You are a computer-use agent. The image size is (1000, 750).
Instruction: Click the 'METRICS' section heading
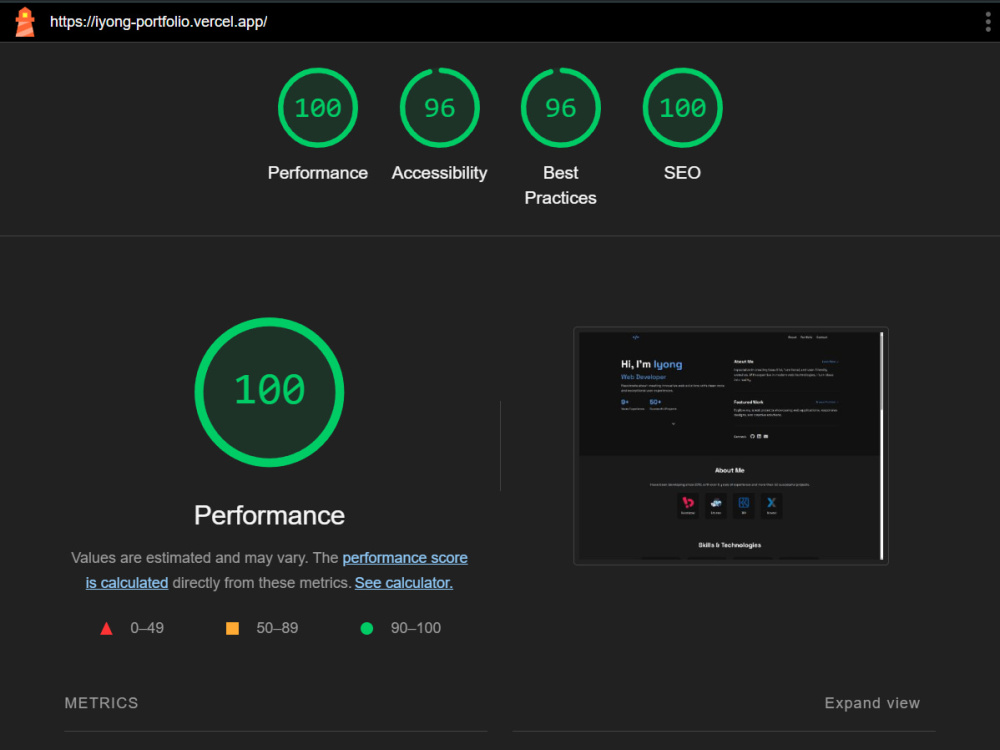pos(101,703)
